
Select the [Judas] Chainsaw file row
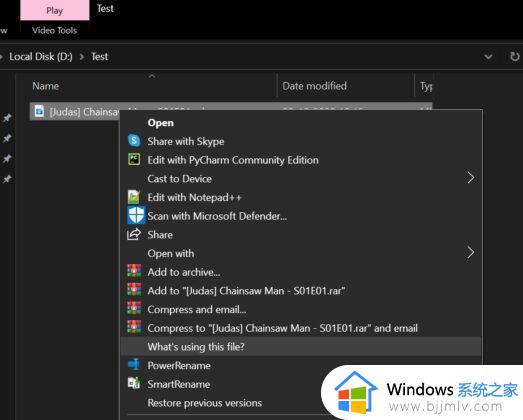pyautogui.click(x=231, y=111)
